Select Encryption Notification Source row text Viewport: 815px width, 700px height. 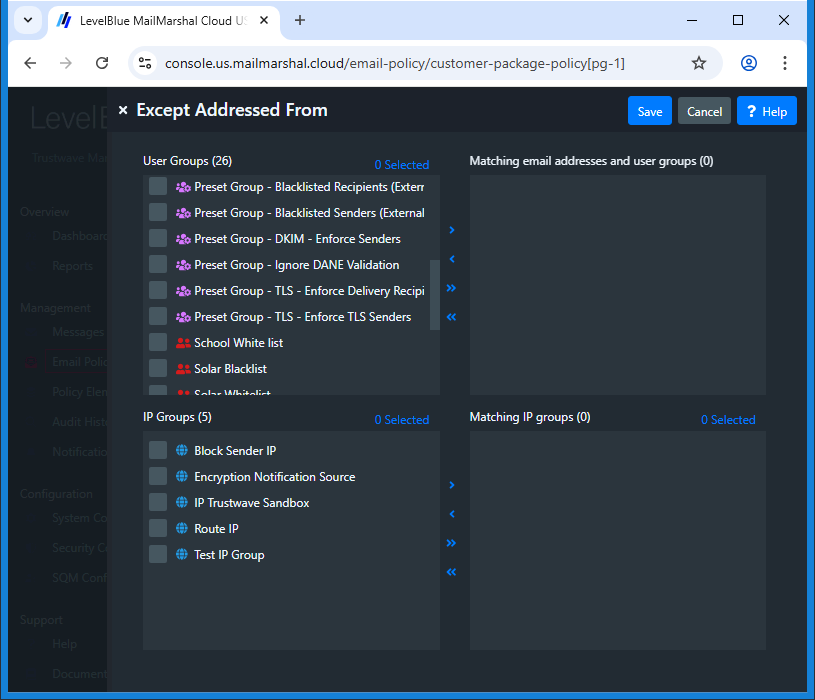(x=275, y=477)
